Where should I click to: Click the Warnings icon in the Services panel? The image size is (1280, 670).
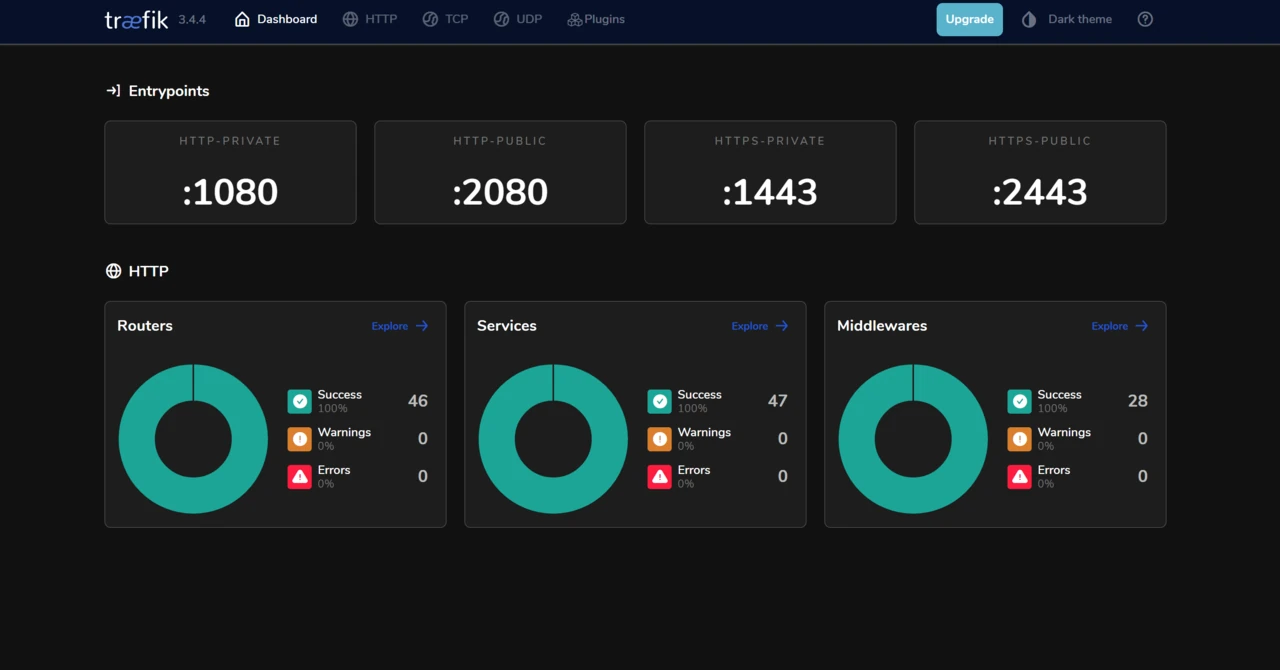point(659,438)
